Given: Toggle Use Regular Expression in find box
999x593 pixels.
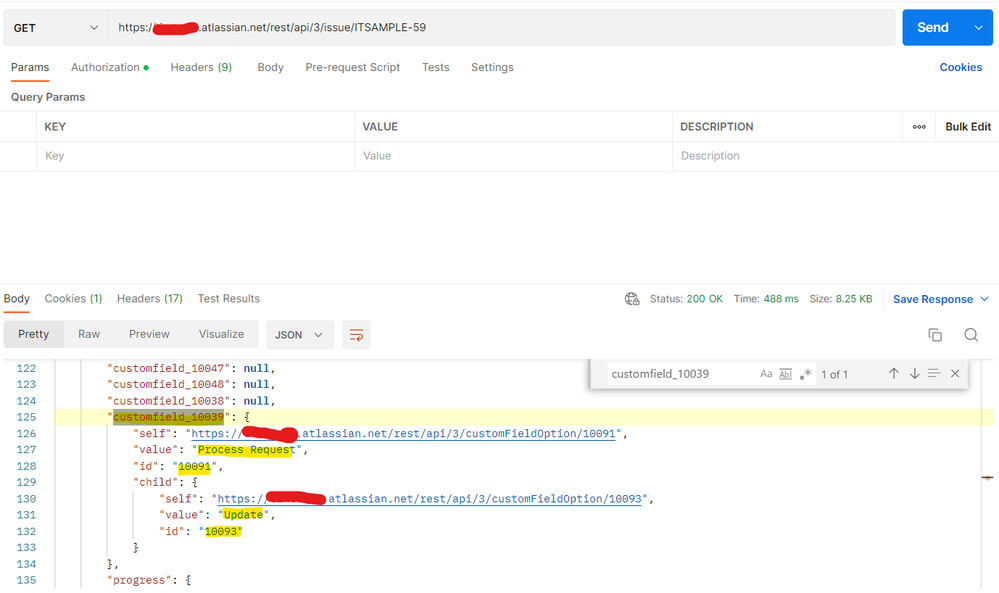Looking at the screenshot, I should 806,374.
